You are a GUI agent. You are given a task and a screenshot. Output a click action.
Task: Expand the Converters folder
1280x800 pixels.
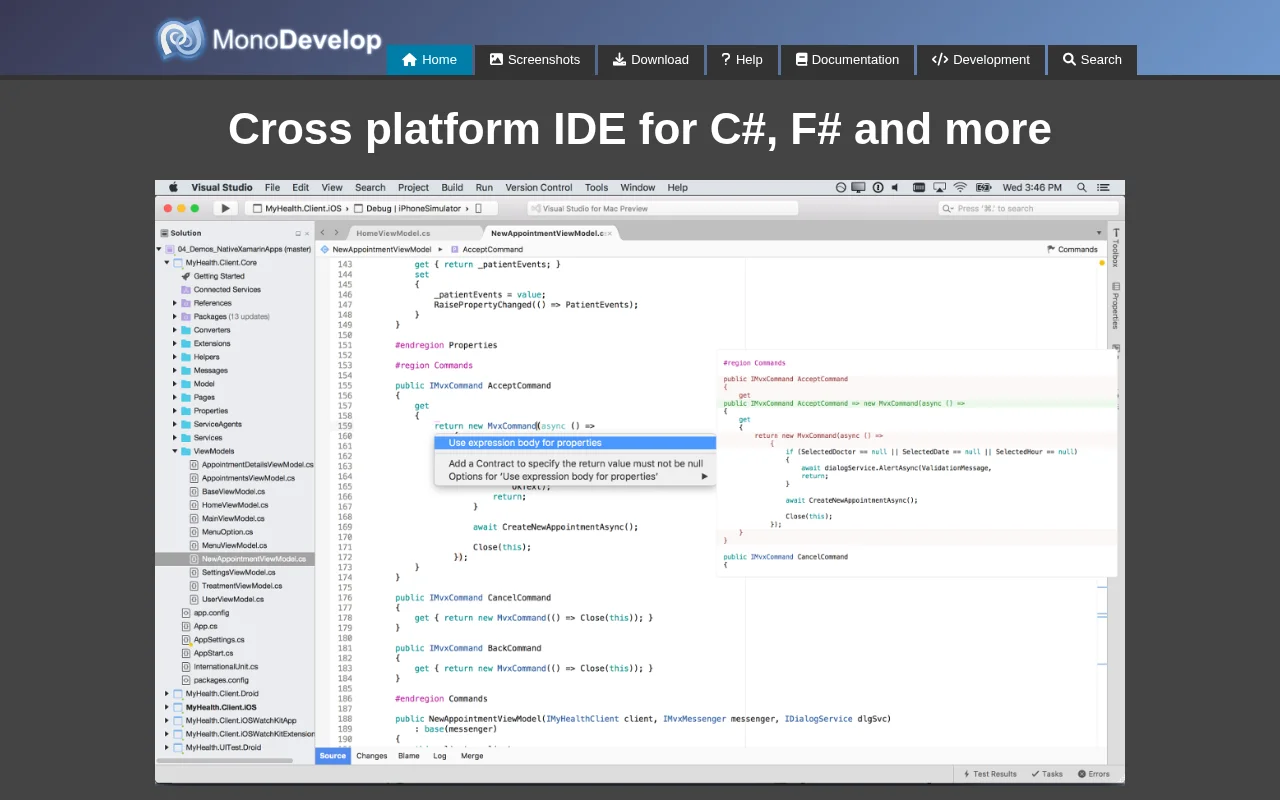(x=175, y=330)
